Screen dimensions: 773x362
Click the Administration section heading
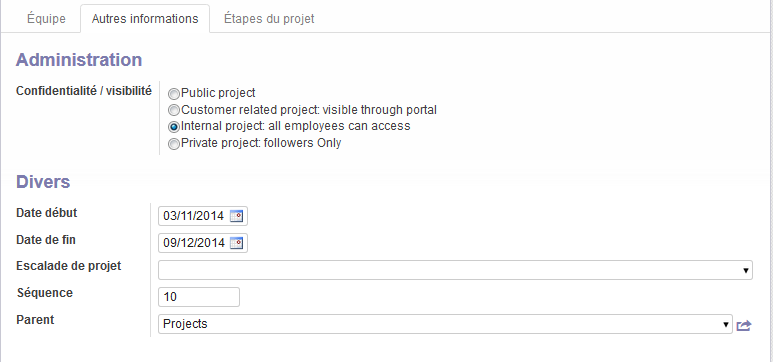coord(79,60)
